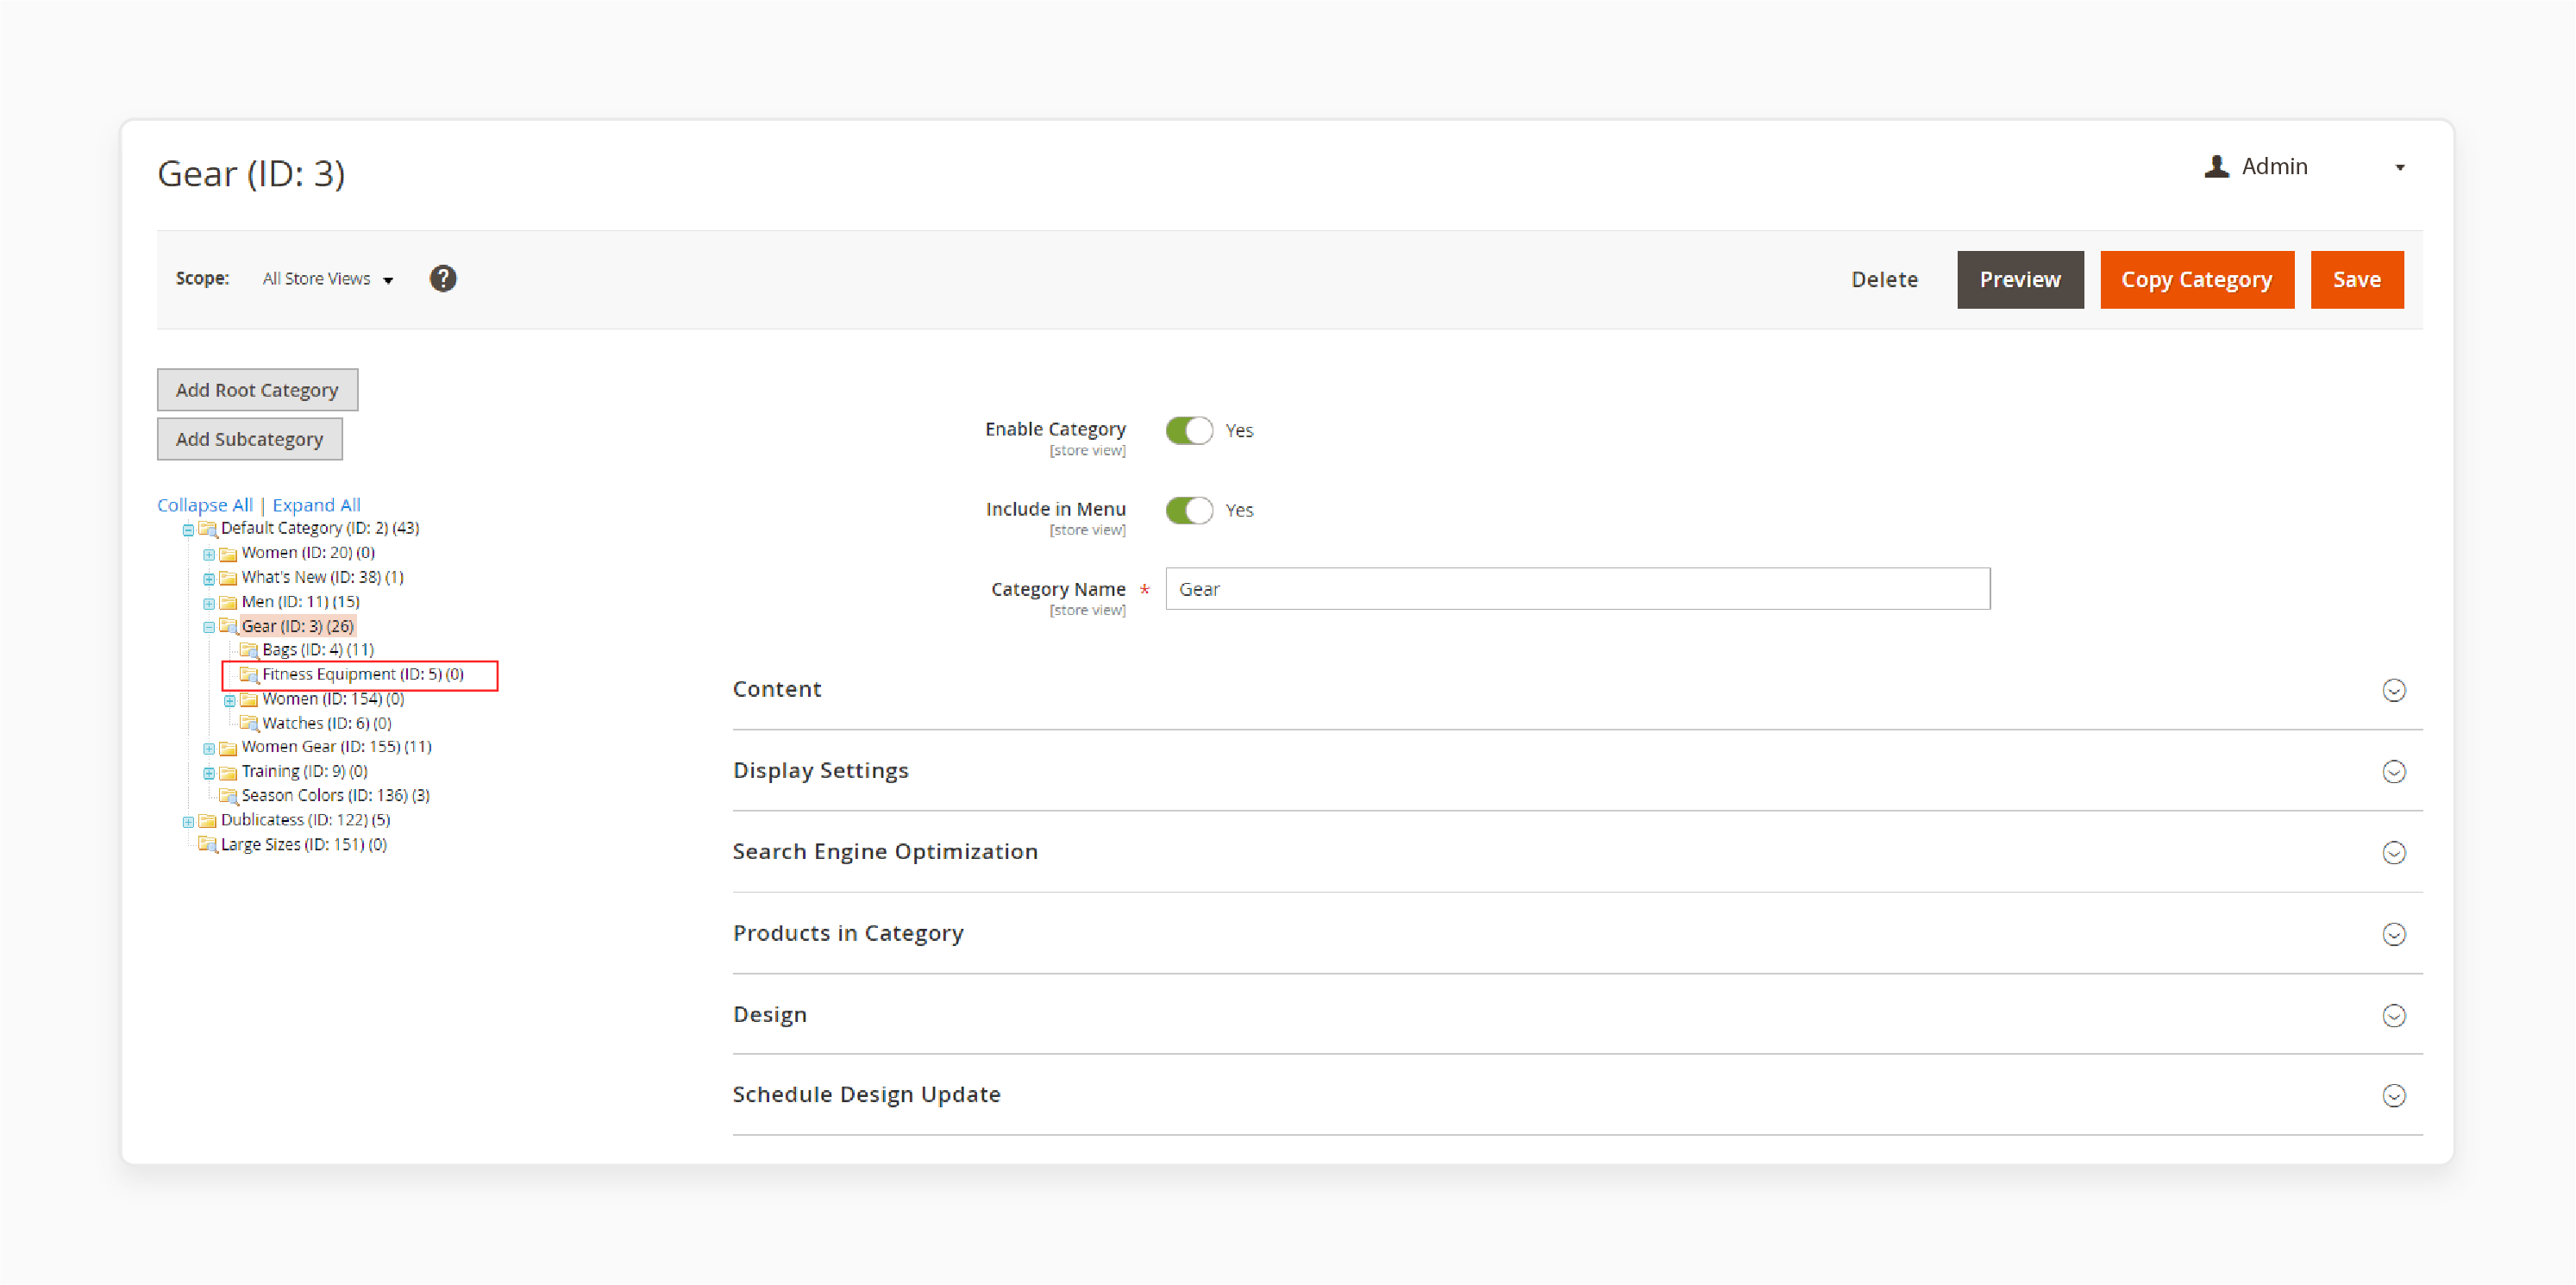This screenshot has width=2576, height=1285.
Task: Click the Collapse All link
Action: 205,505
